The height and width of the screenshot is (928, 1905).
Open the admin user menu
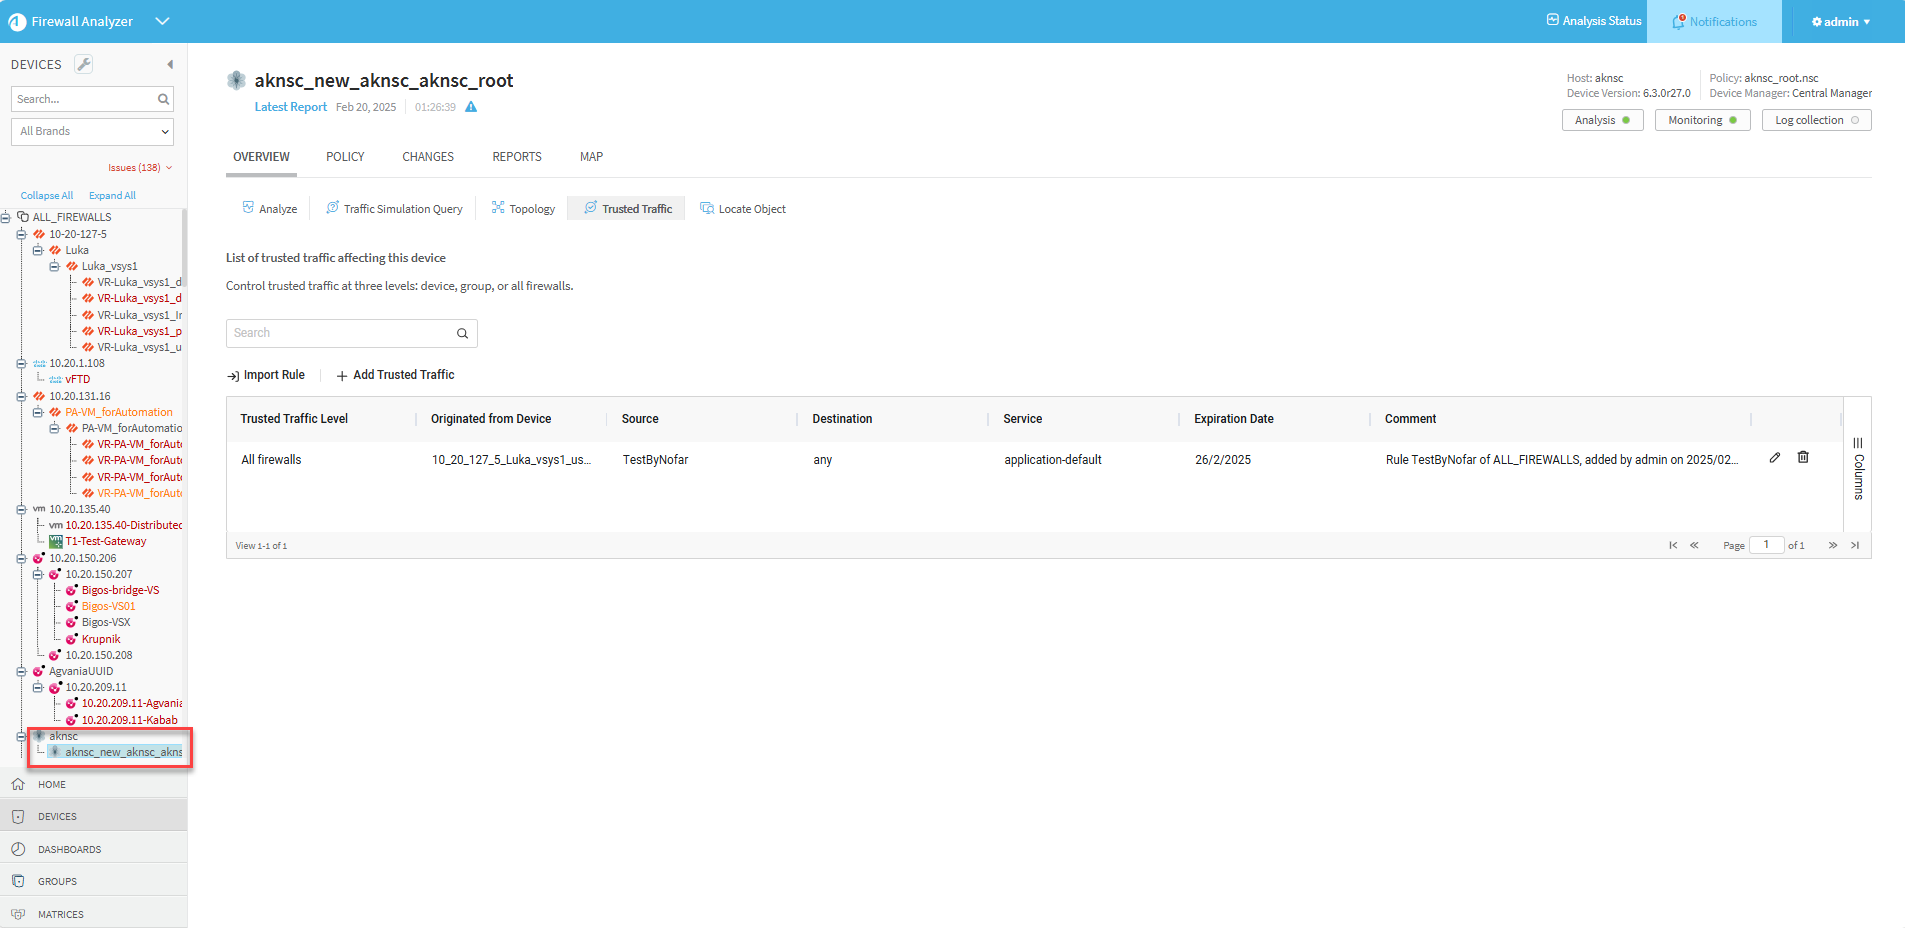coord(1840,21)
